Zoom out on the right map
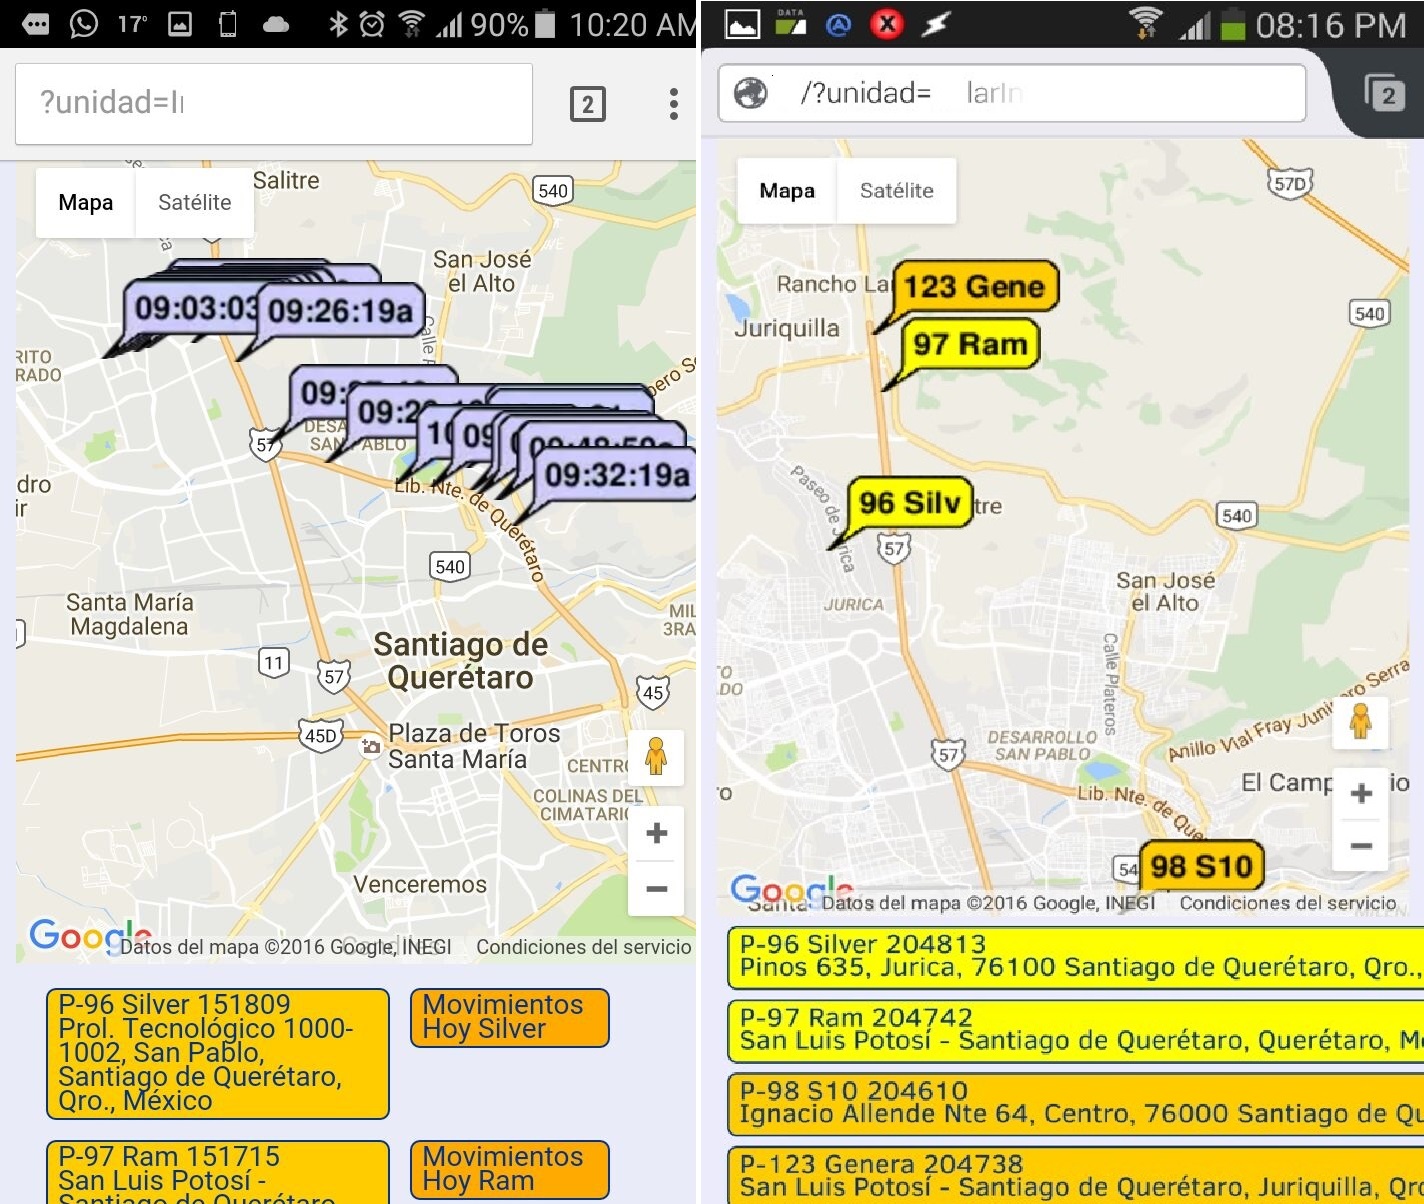This screenshot has height=1204, width=1424. click(x=1360, y=846)
